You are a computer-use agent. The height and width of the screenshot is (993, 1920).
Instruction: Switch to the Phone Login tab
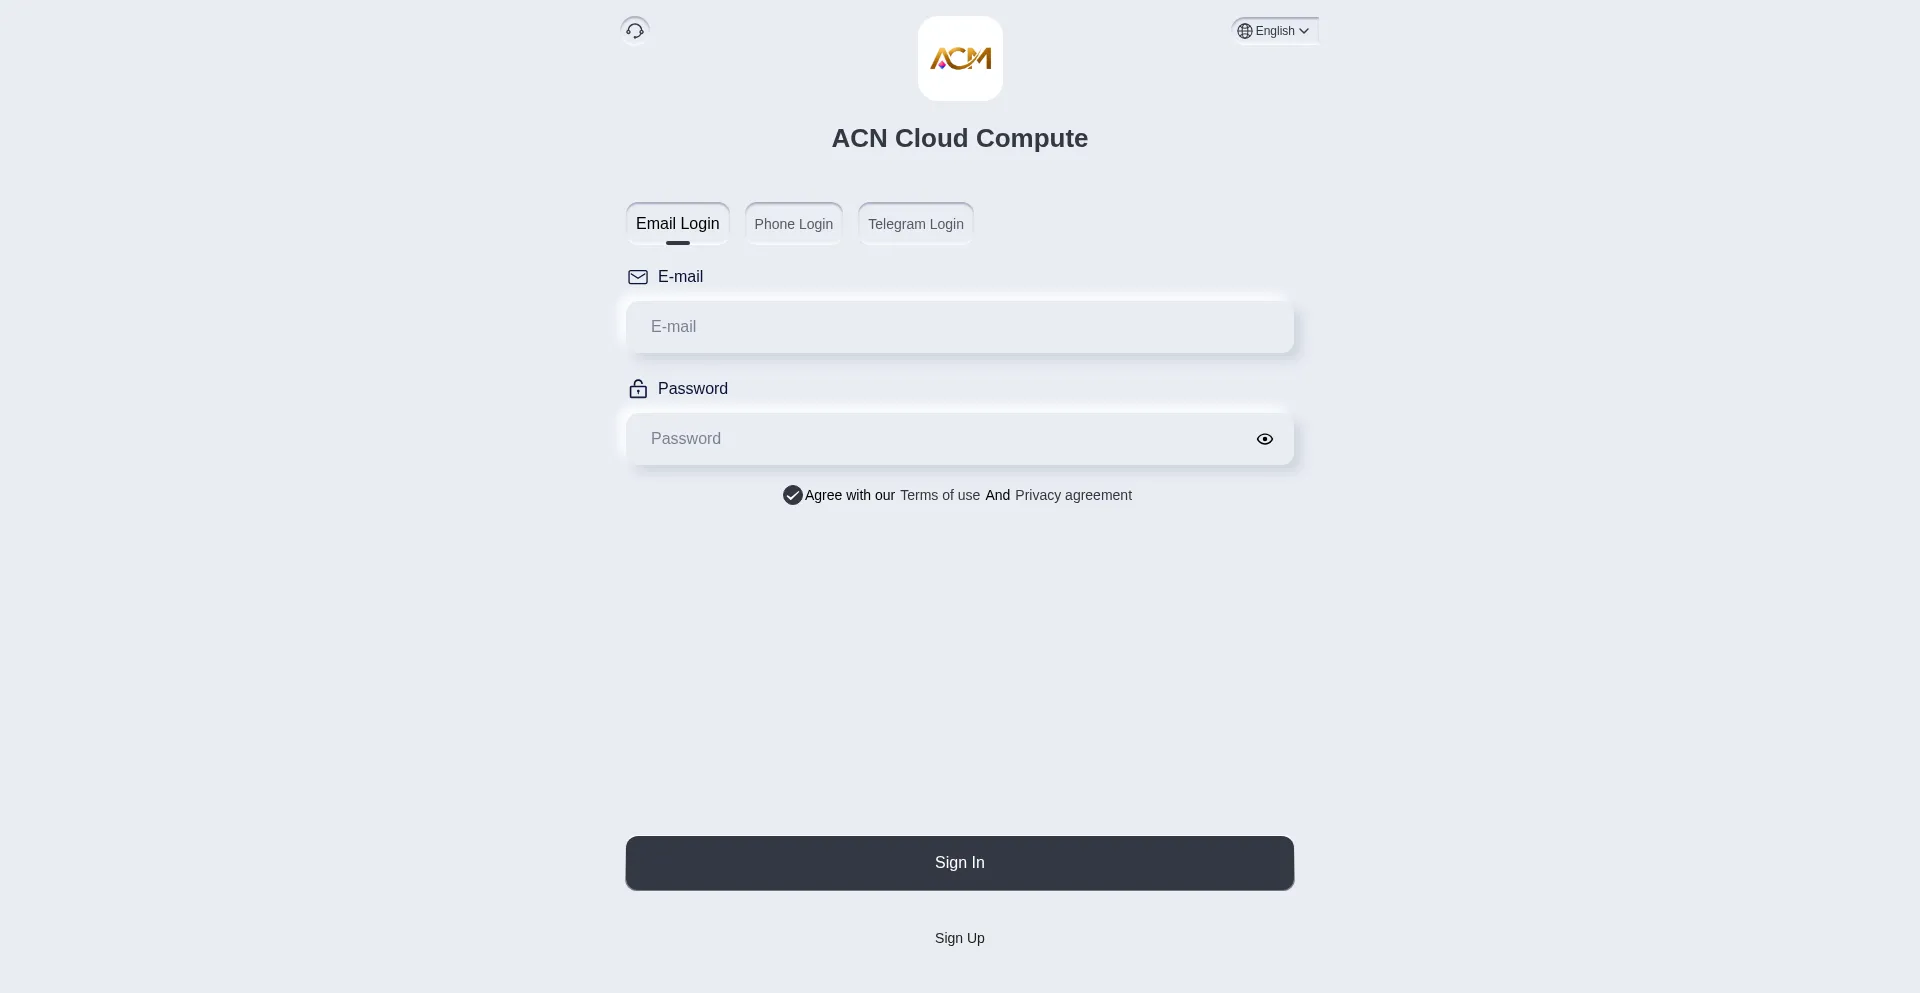point(793,223)
